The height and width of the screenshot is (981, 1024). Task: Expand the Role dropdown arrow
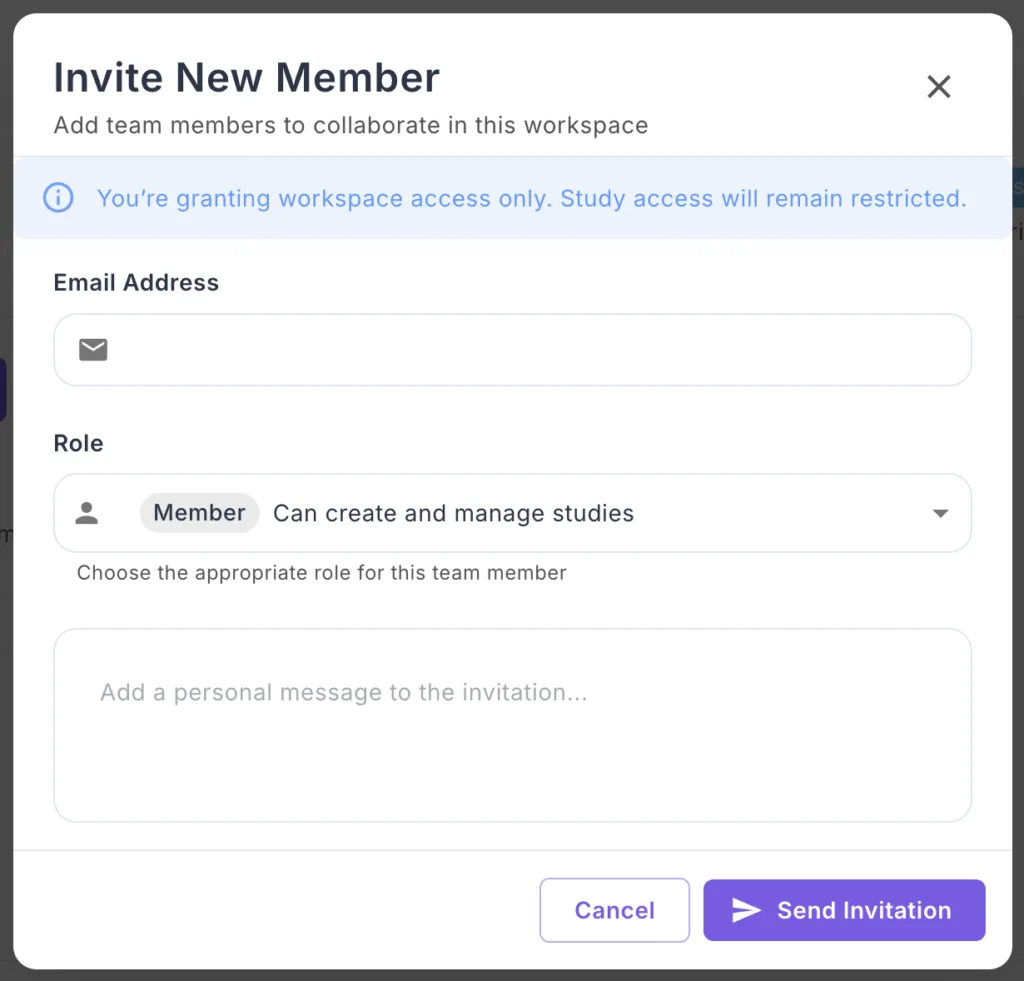[939, 513]
